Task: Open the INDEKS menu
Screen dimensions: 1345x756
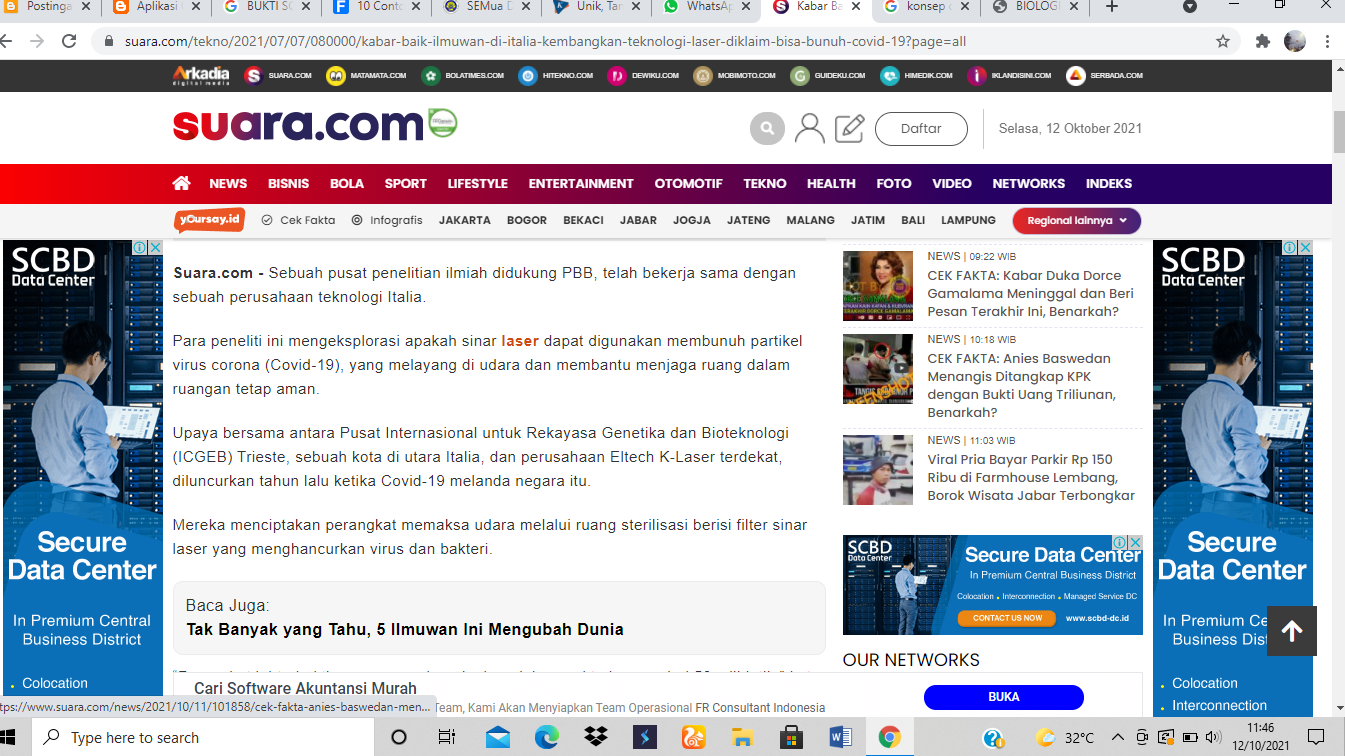Action: 1109,184
